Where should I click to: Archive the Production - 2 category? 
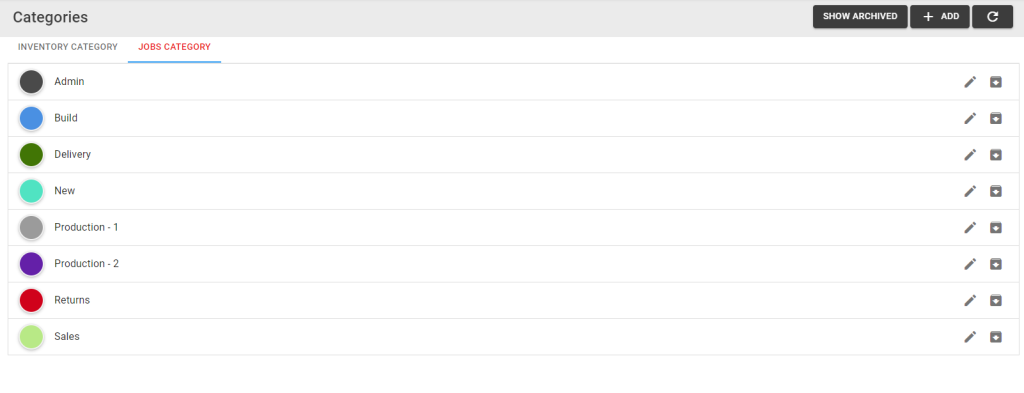click(995, 264)
